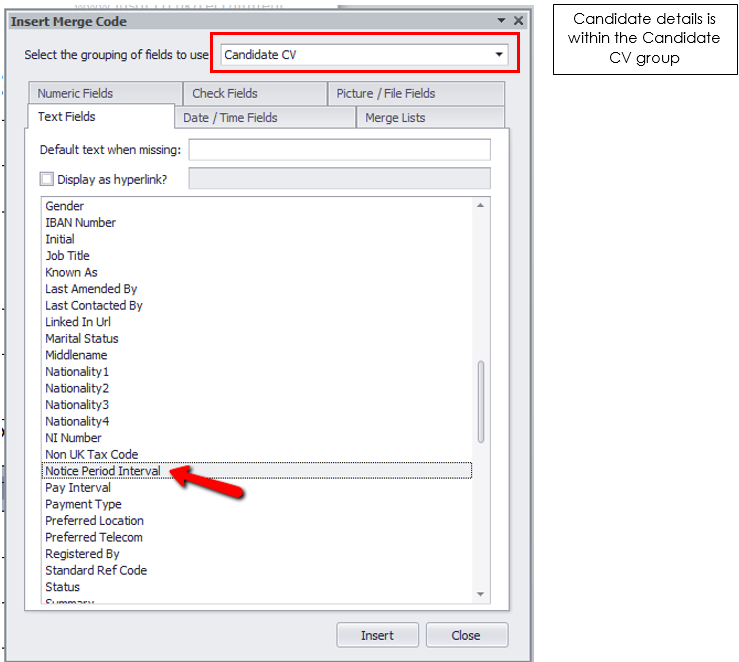Select Notice Period Interval in the list
739x662 pixels.
[x=103, y=471]
